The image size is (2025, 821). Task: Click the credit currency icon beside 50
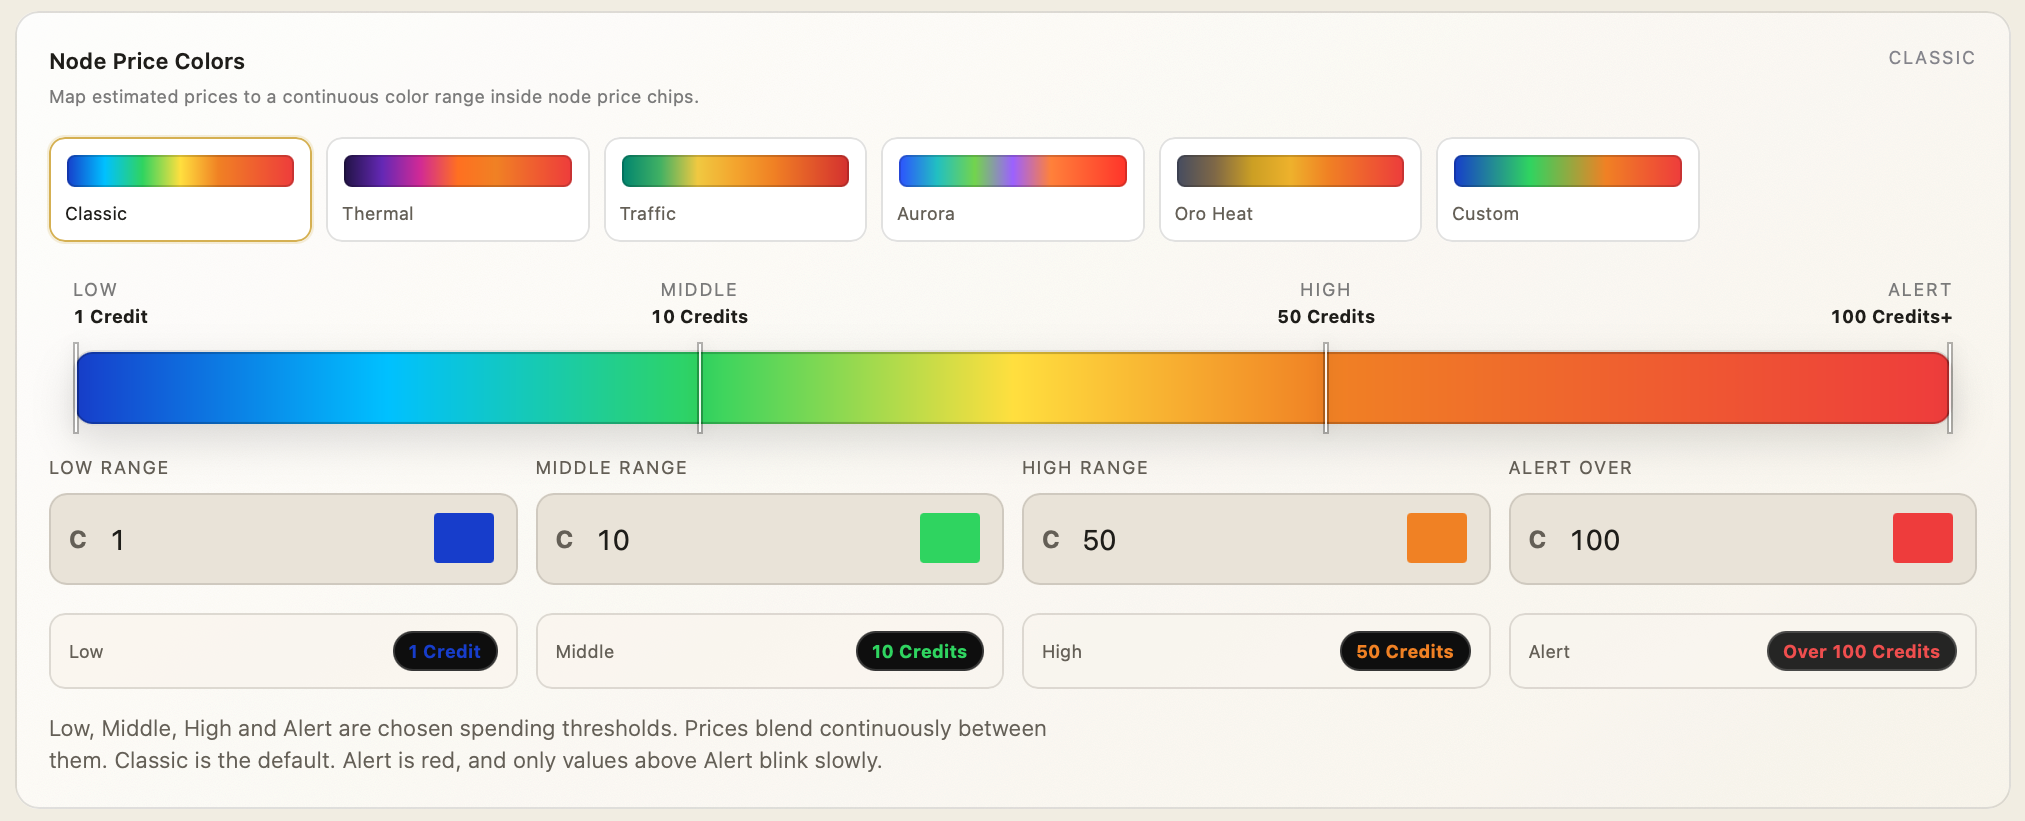1051,540
